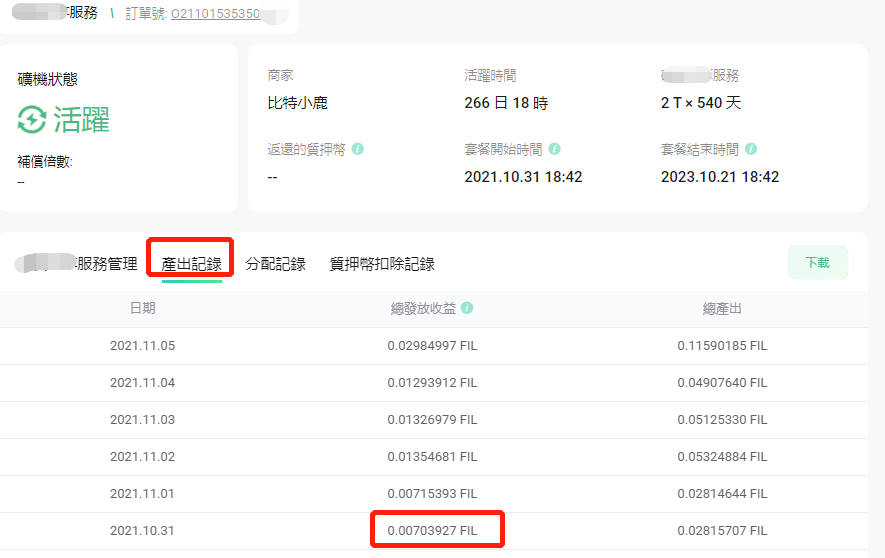Click info icon next to 套餐開始時間

555,149
